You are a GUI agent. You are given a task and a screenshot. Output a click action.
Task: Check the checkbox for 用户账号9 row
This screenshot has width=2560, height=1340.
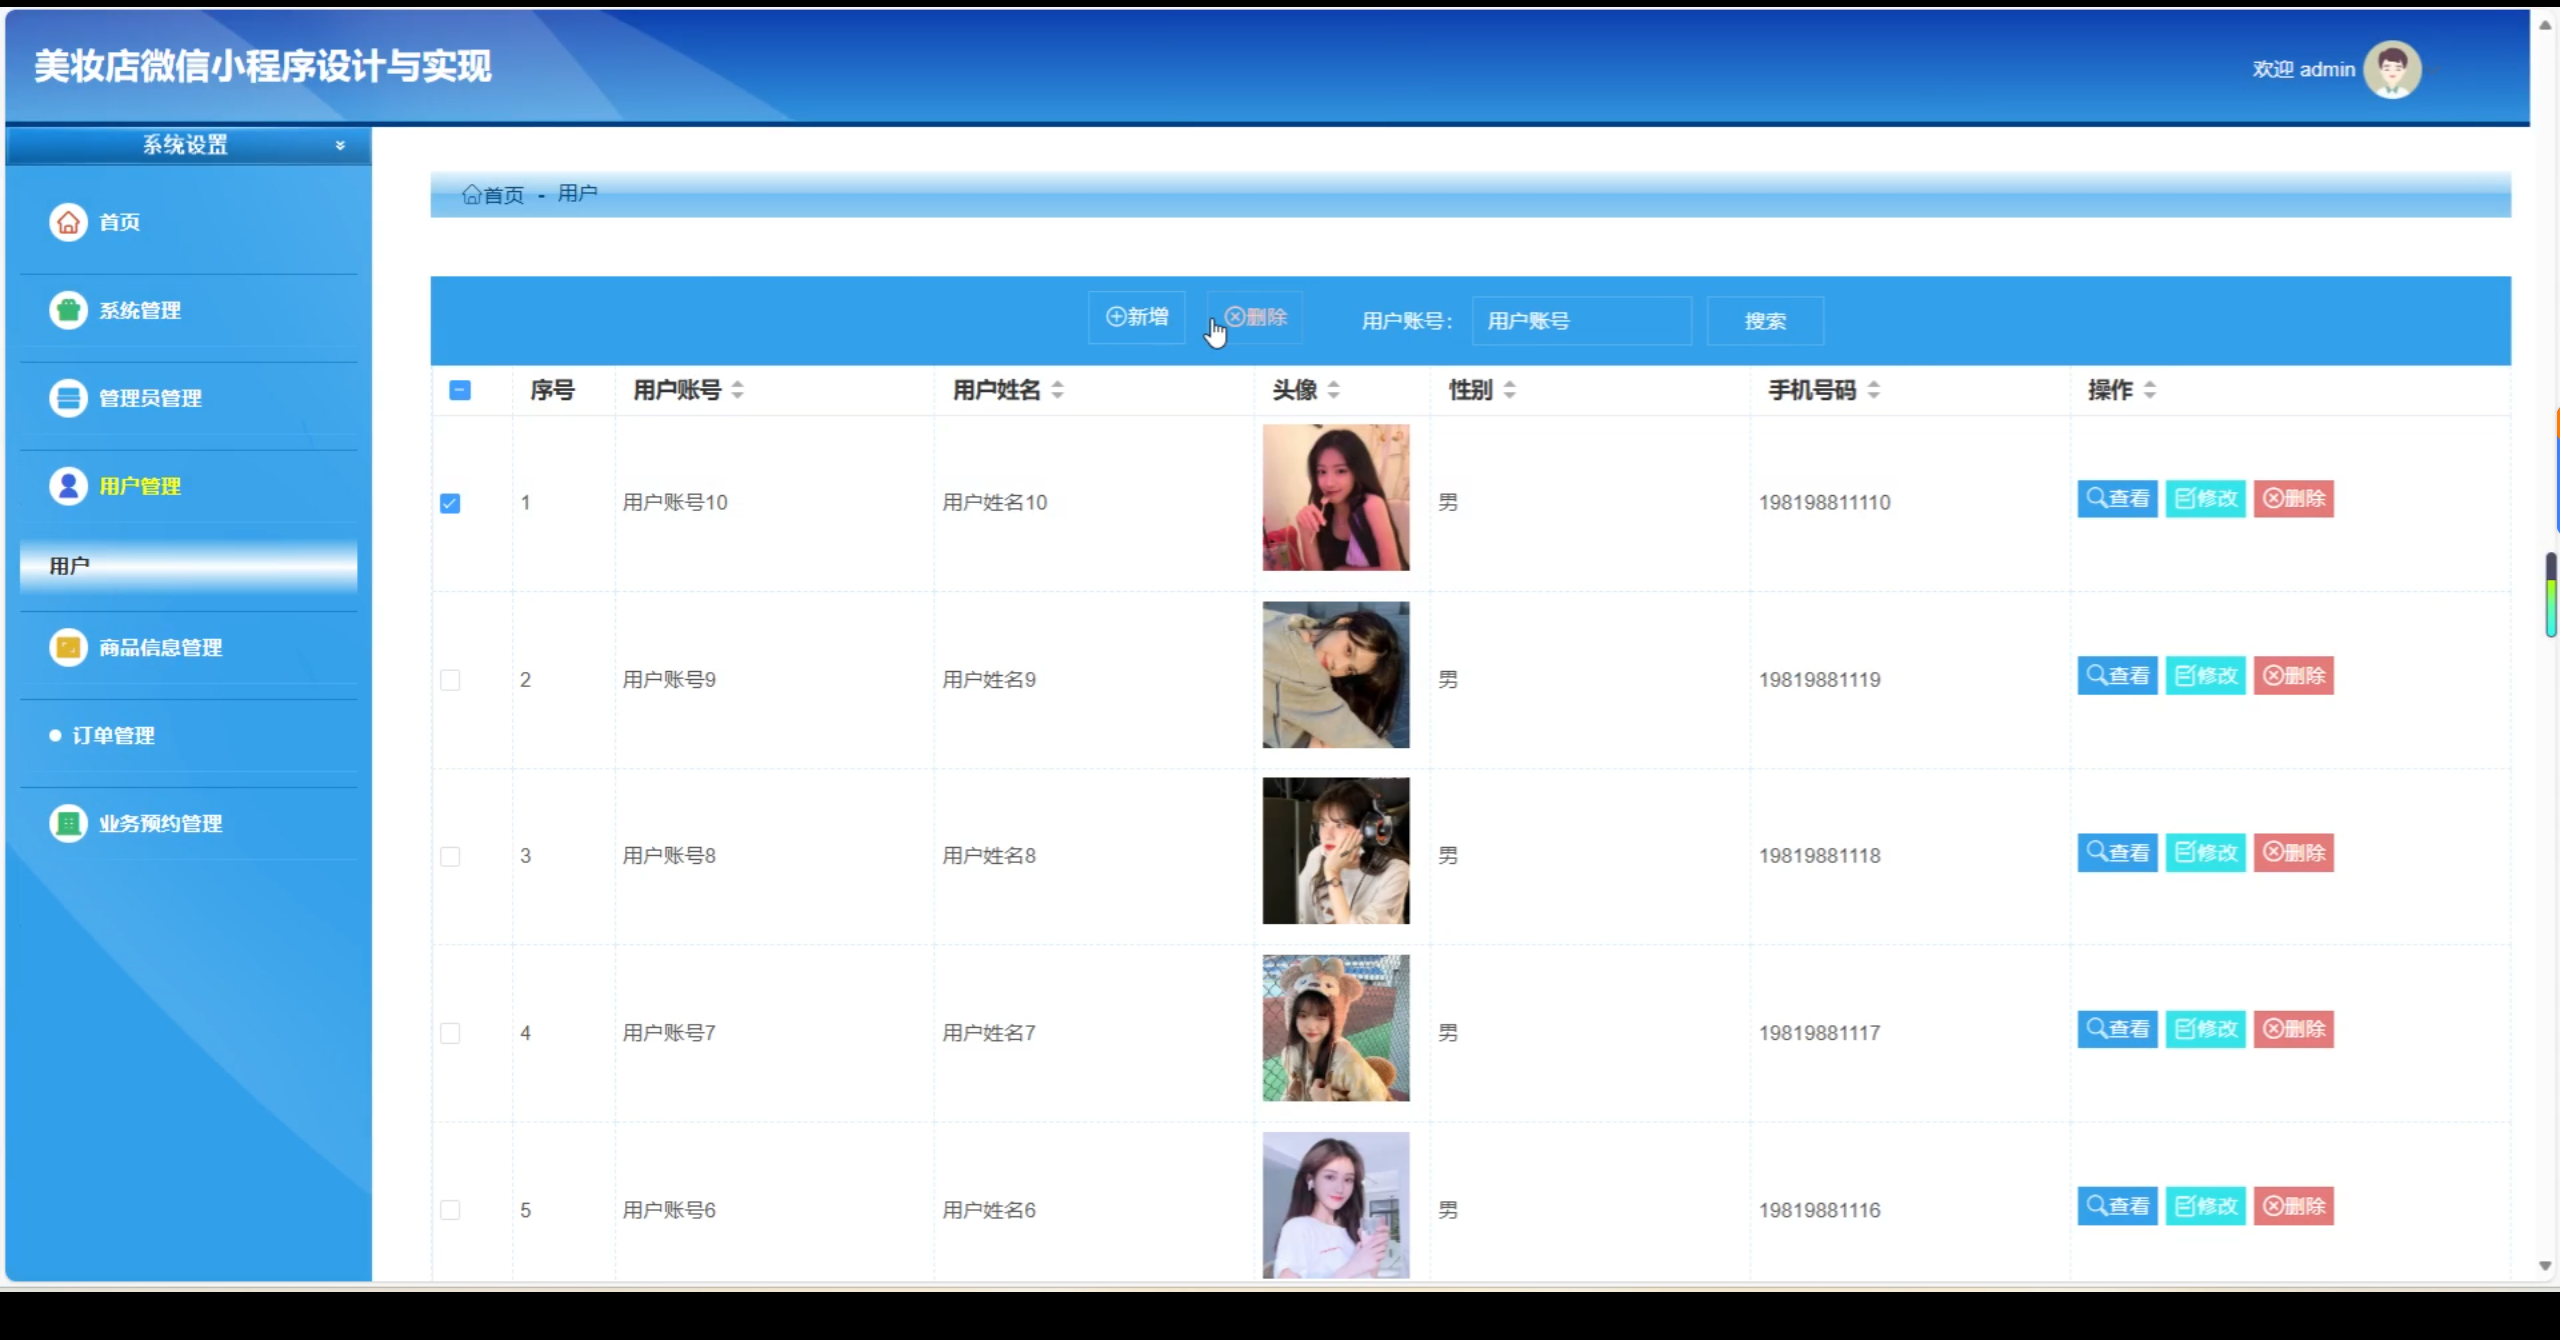pyautogui.click(x=450, y=680)
